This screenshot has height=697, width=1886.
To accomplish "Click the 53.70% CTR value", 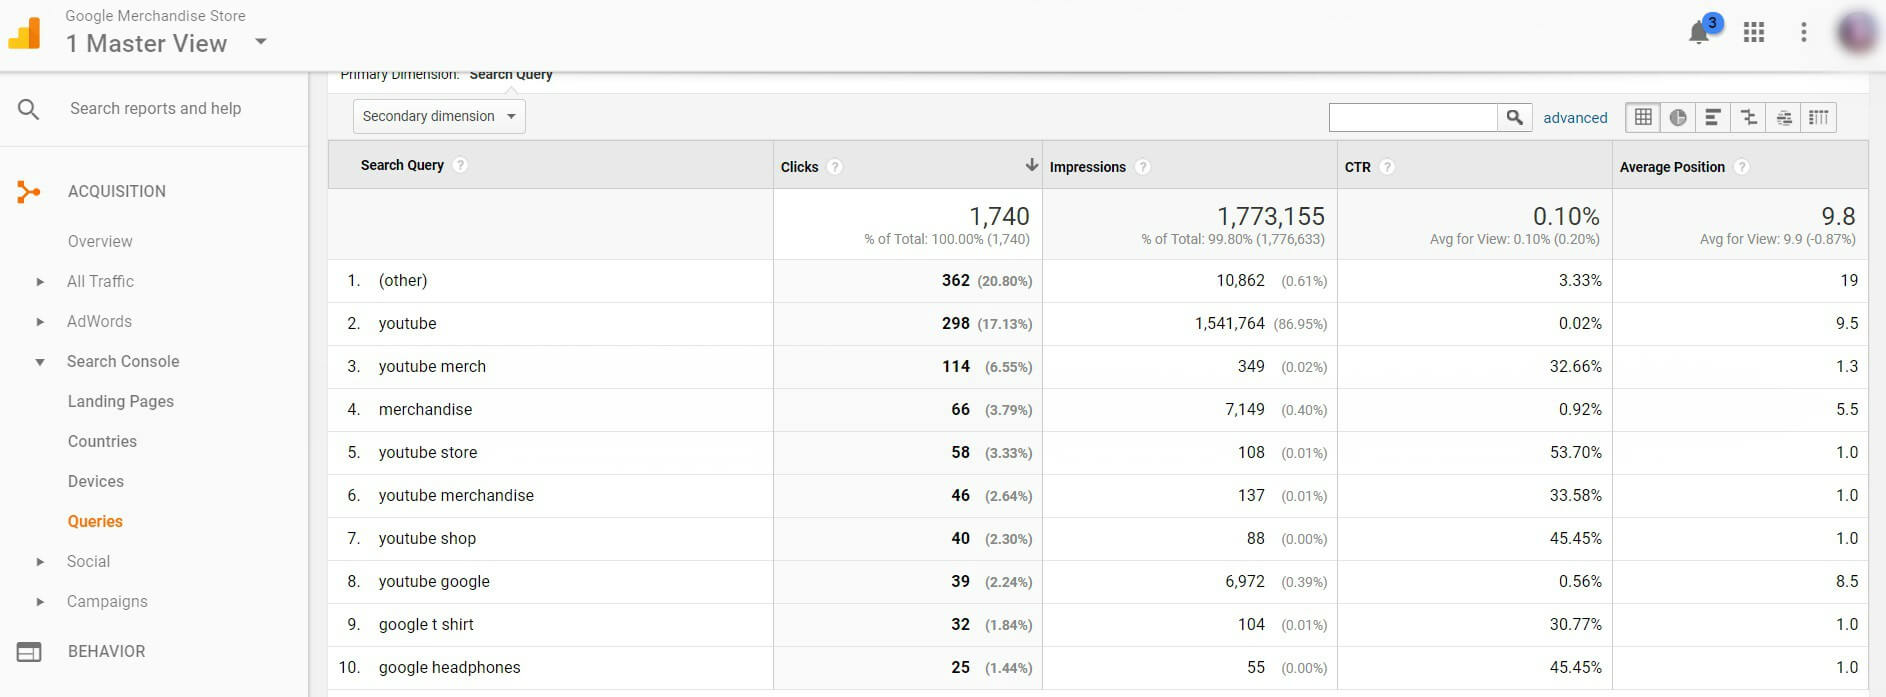I will 1576,452.
